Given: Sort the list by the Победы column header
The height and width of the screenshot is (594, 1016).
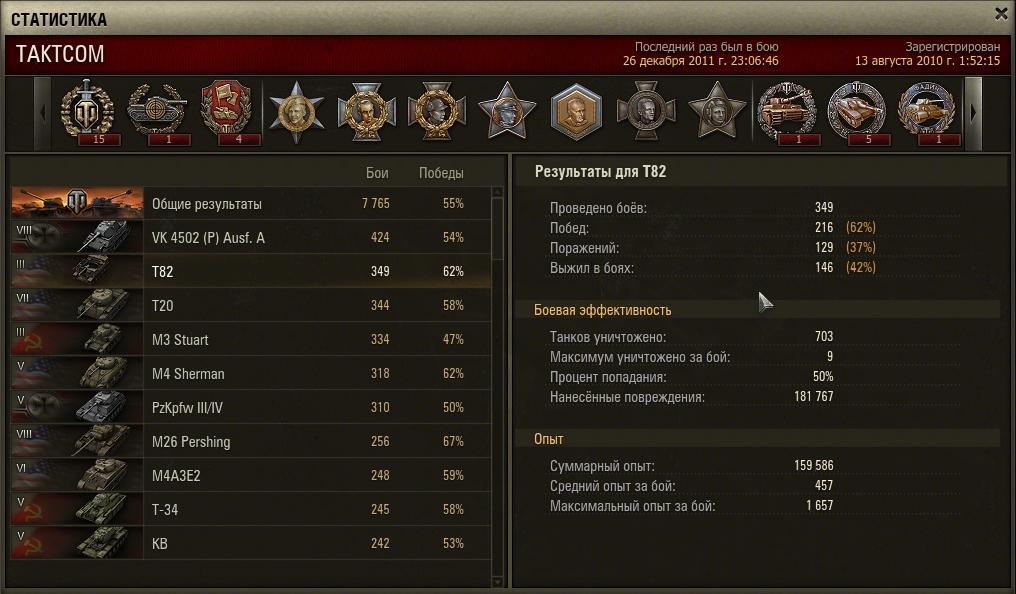Looking at the screenshot, I should pos(441,173).
